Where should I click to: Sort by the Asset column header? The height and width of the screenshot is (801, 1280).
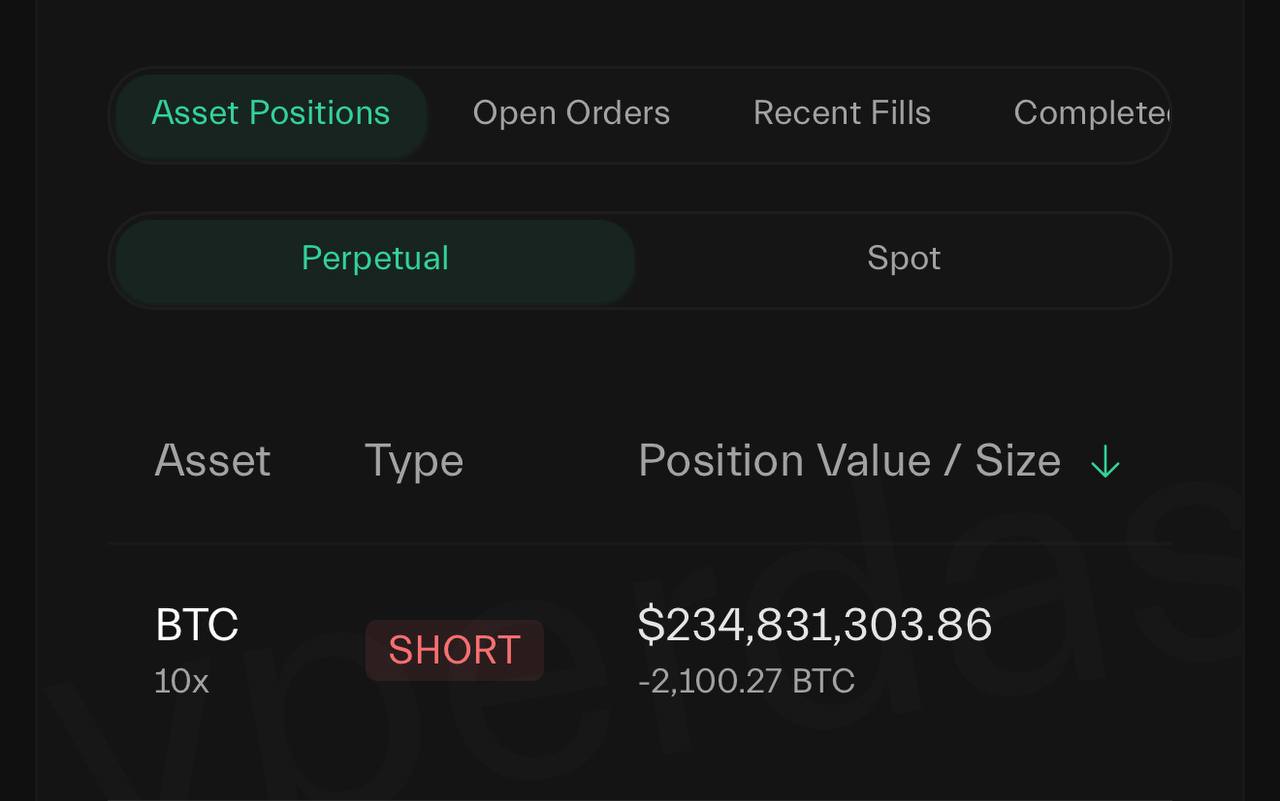pyautogui.click(x=212, y=462)
